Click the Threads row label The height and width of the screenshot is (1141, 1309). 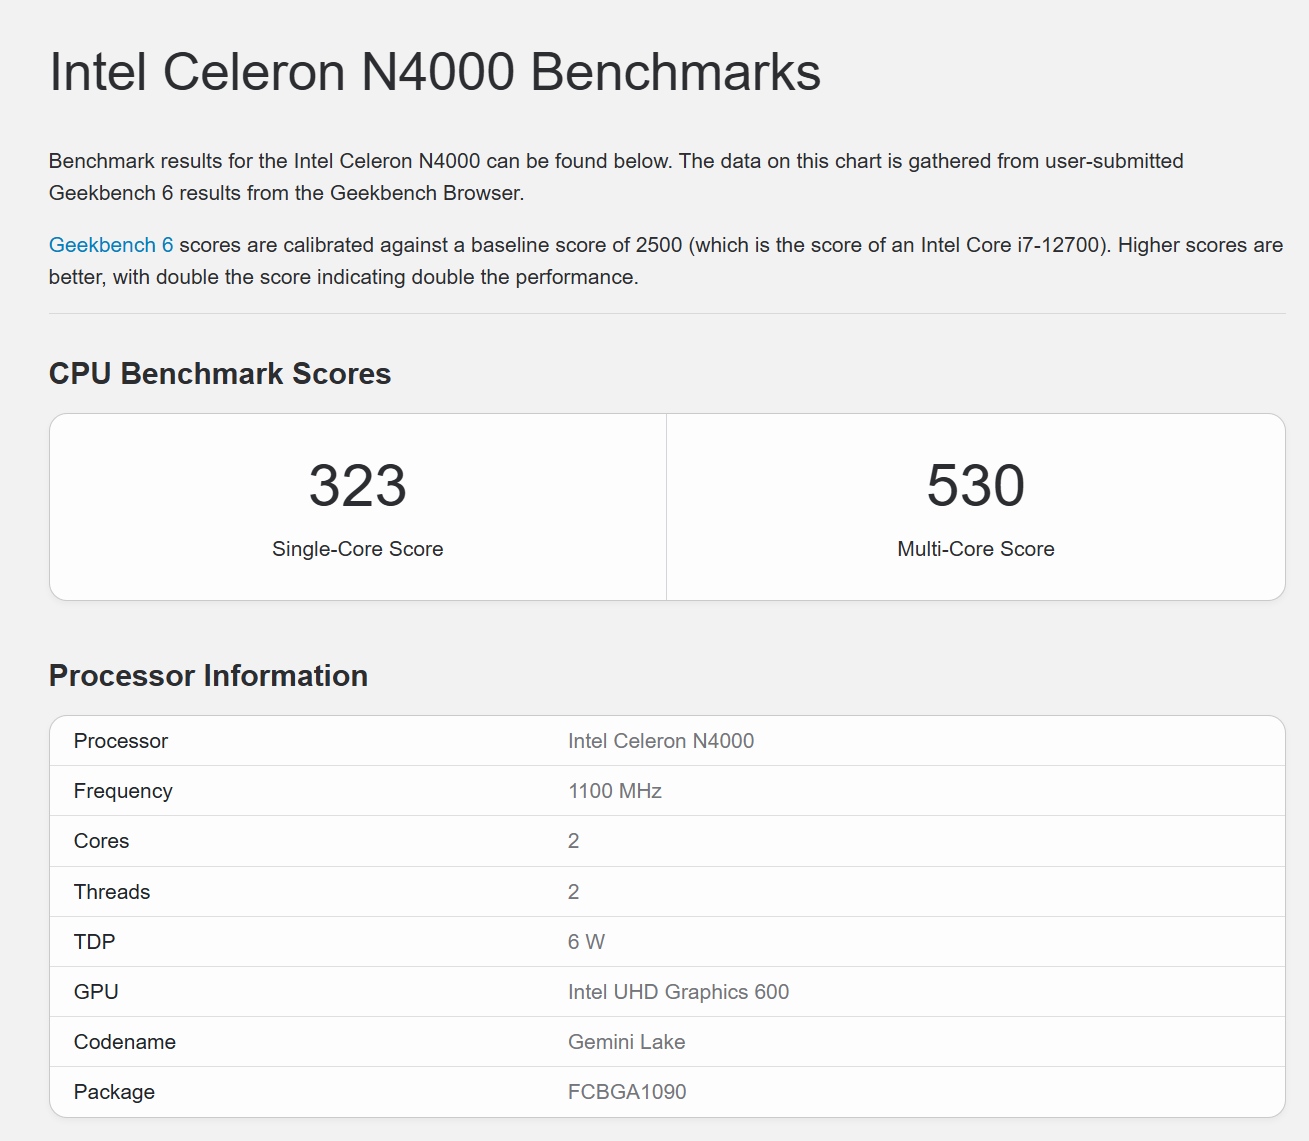(x=112, y=892)
